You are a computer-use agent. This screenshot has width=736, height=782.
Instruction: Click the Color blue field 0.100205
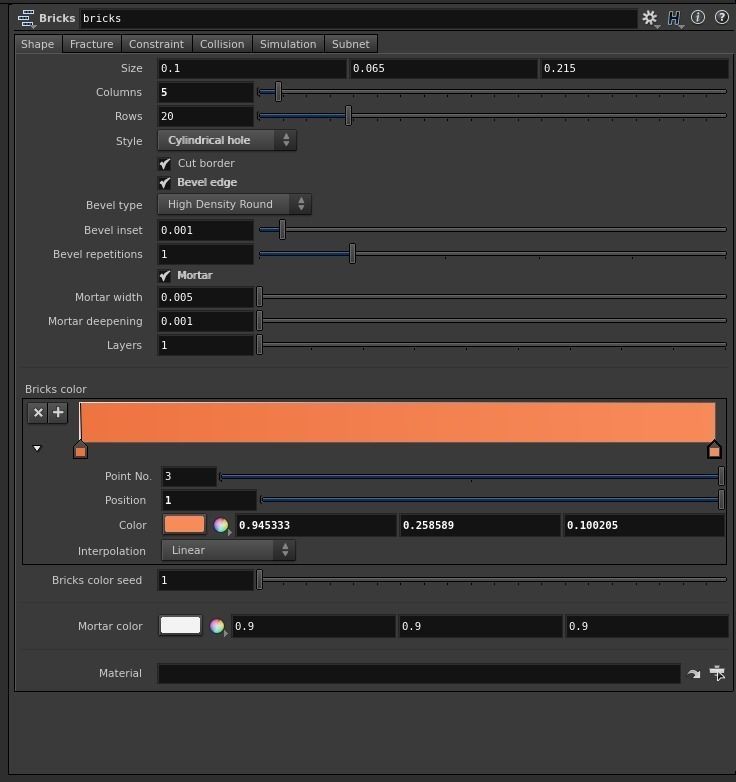644,525
